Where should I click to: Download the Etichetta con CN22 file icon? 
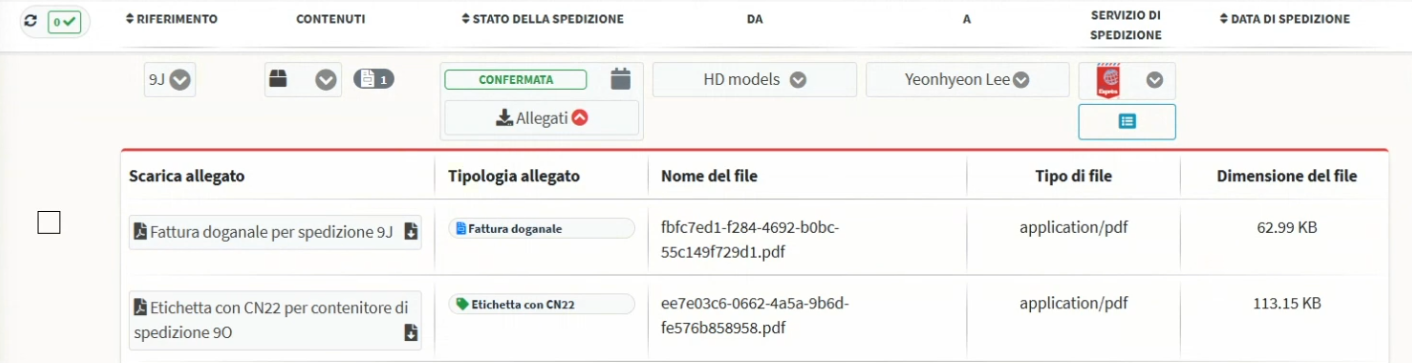point(410,333)
